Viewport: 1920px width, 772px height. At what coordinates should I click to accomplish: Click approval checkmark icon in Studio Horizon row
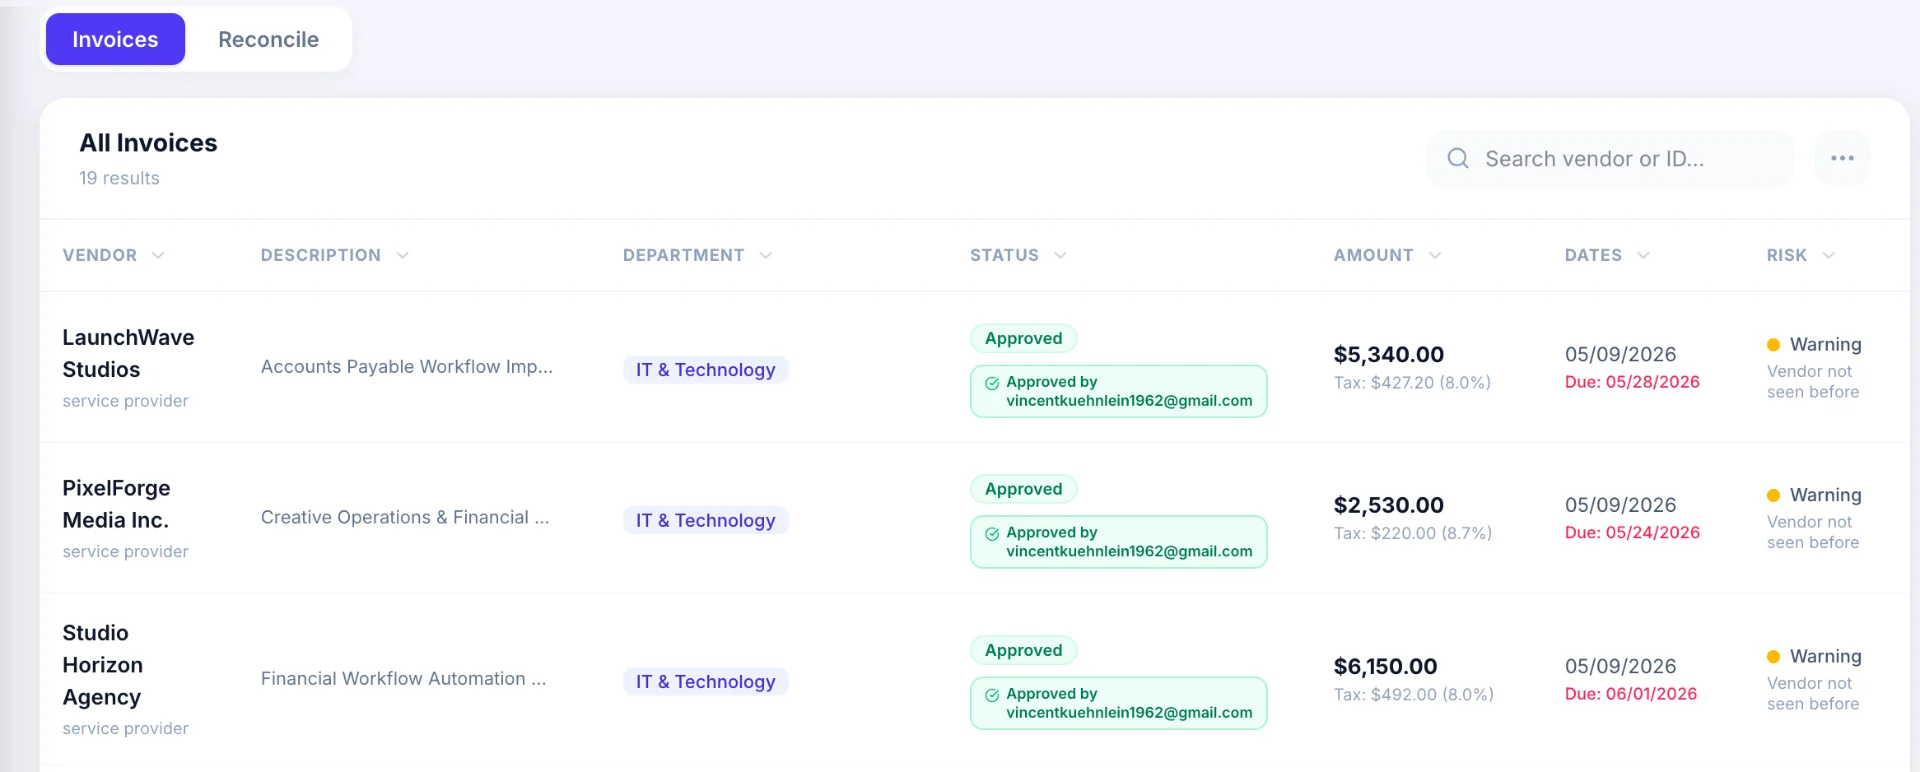992,695
